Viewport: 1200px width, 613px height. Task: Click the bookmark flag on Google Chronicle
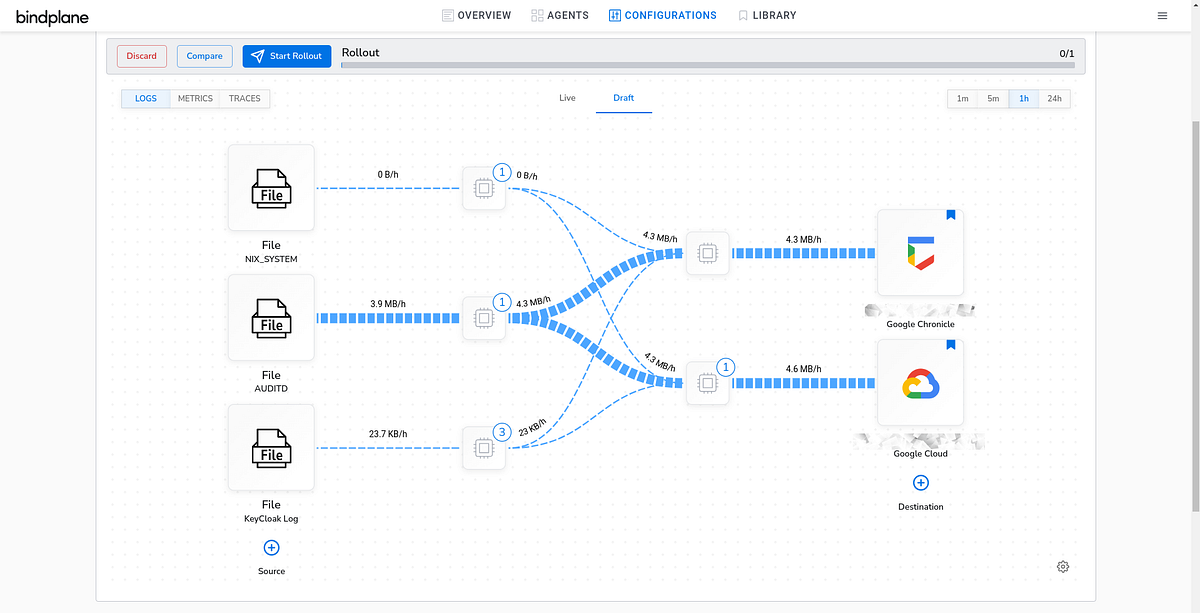(950, 215)
